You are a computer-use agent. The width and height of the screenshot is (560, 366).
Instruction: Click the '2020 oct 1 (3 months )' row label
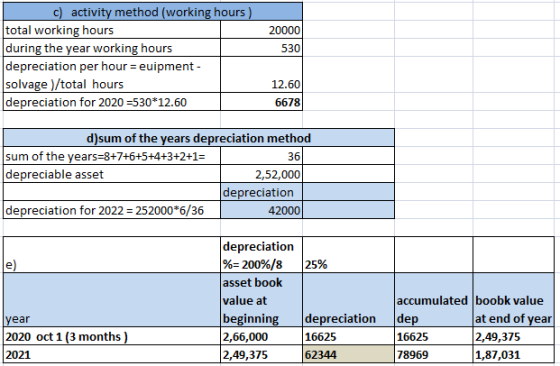tap(112, 336)
